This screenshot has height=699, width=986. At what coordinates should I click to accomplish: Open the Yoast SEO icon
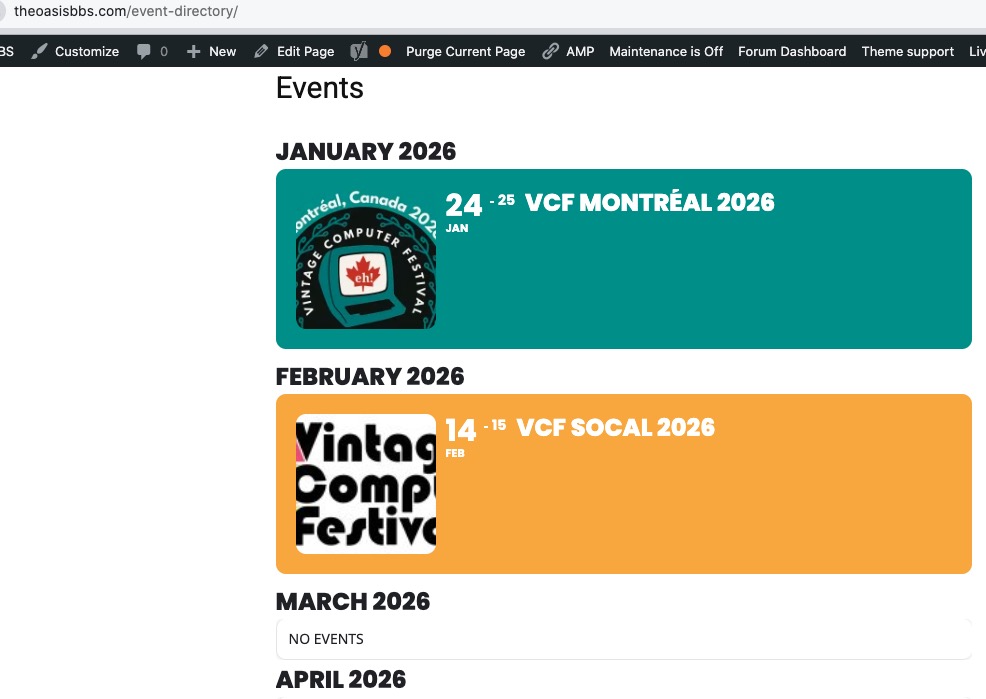click(359, 52)
